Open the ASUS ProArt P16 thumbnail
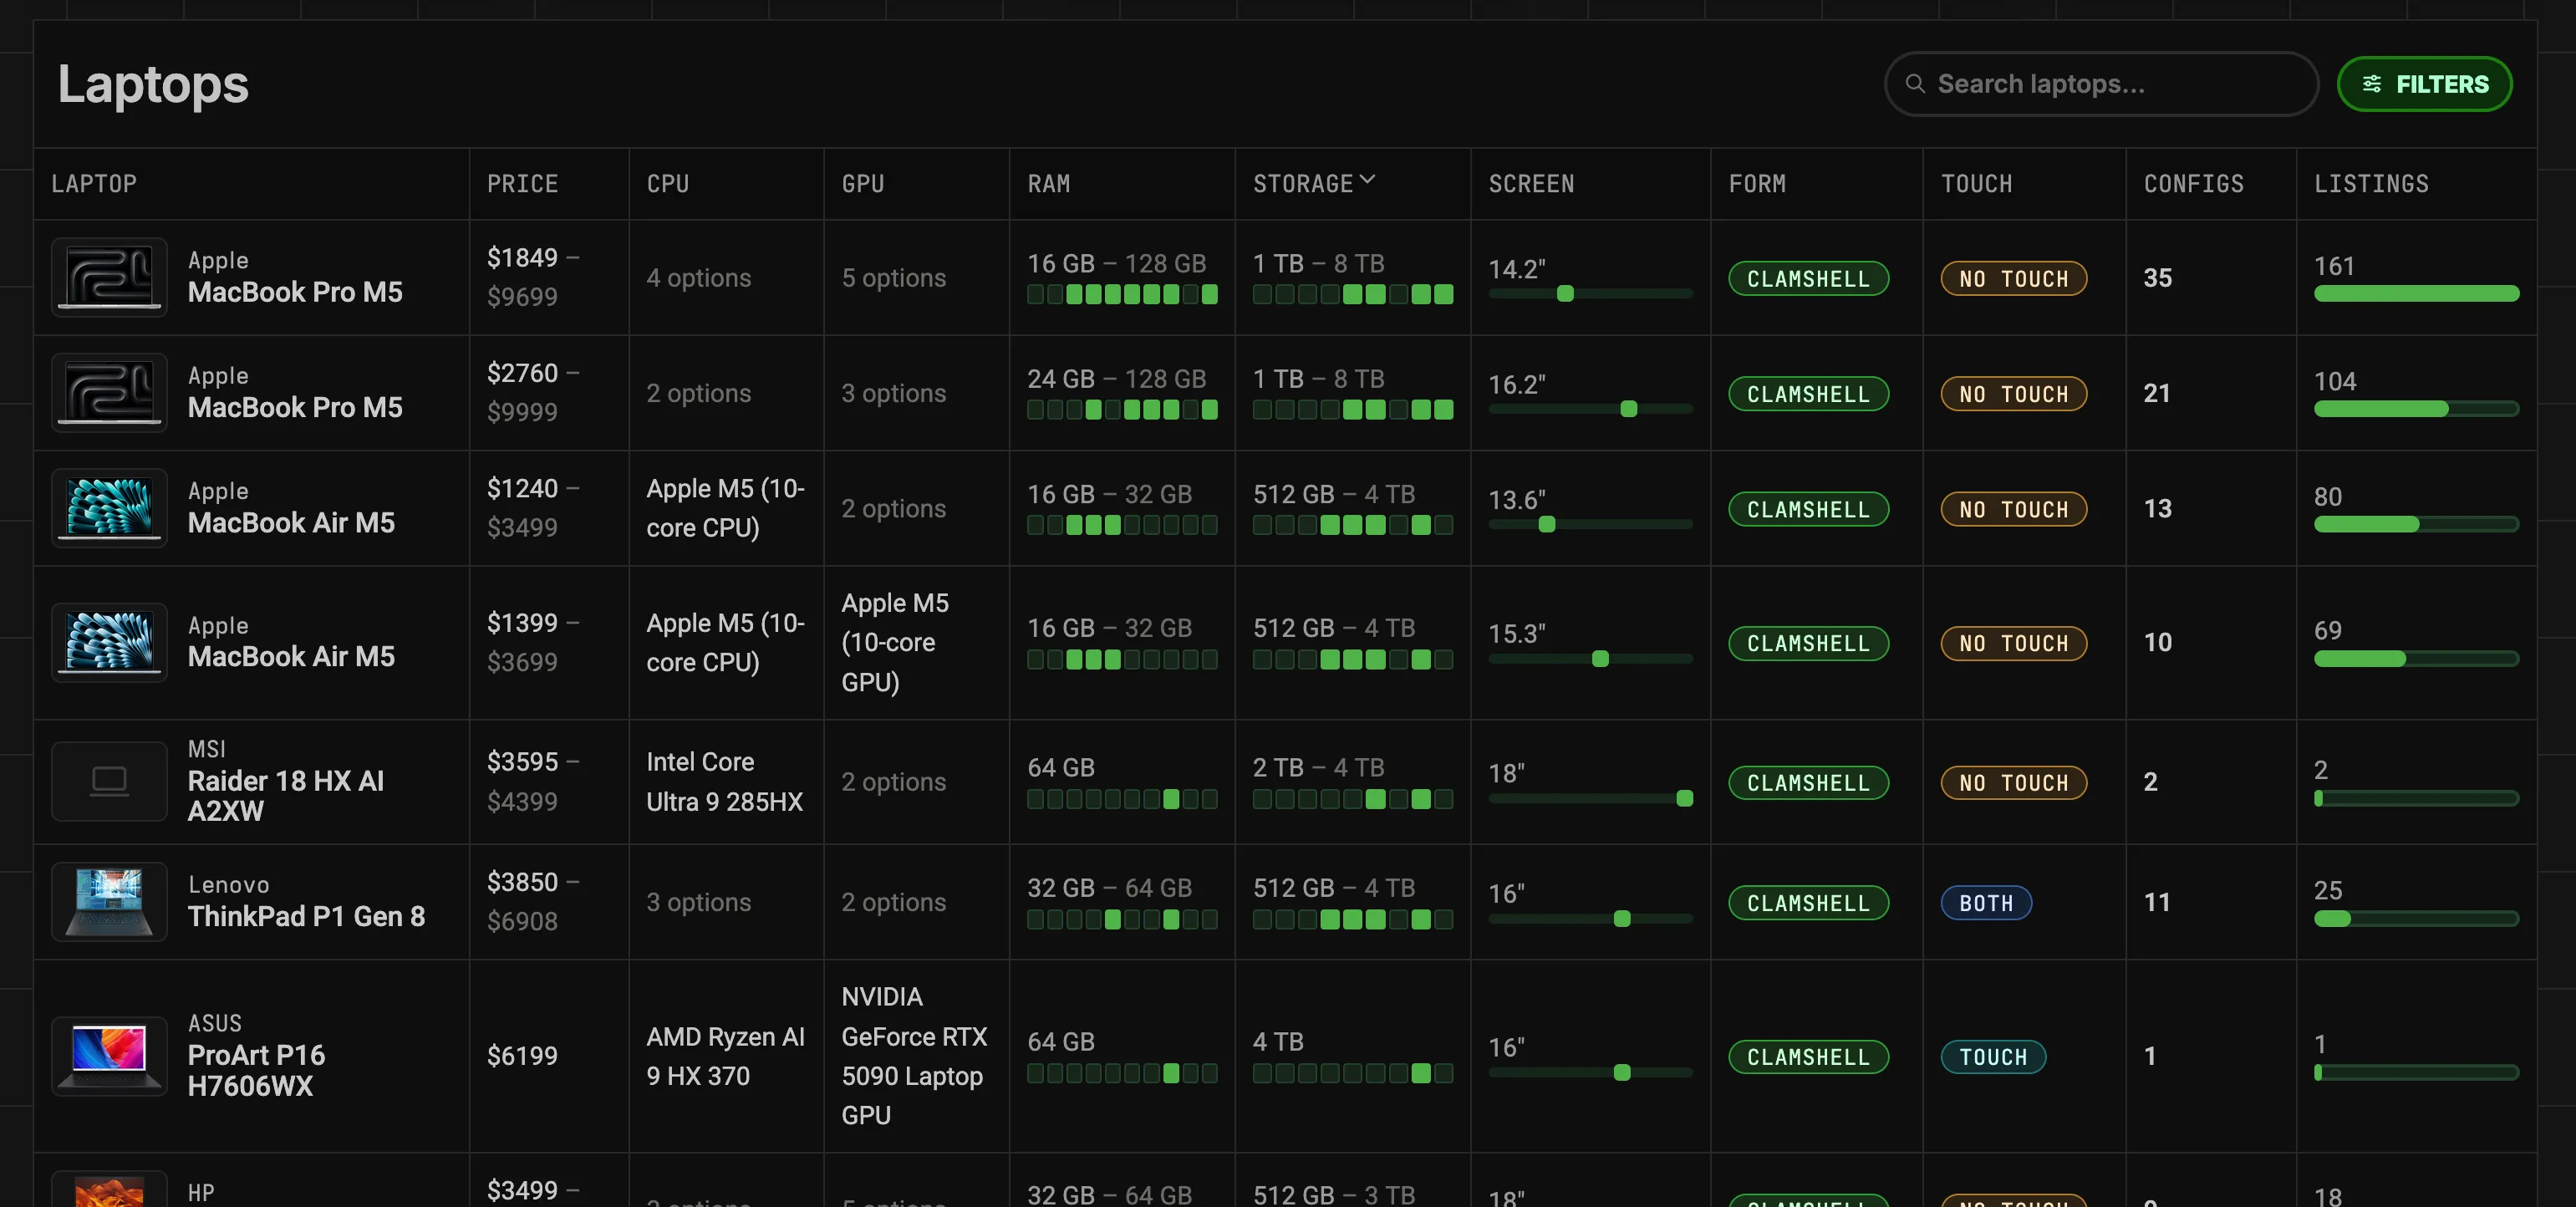The image size is (2576, 1207). [109, 1056]
